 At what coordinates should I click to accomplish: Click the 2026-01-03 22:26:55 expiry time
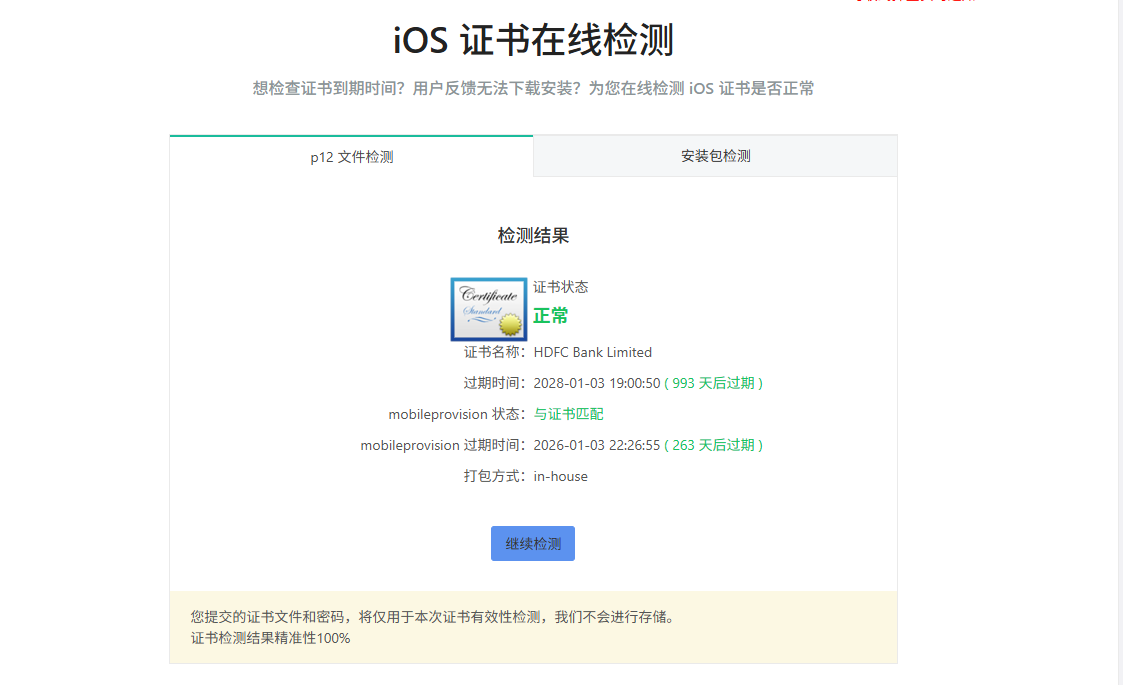[597, 446]
